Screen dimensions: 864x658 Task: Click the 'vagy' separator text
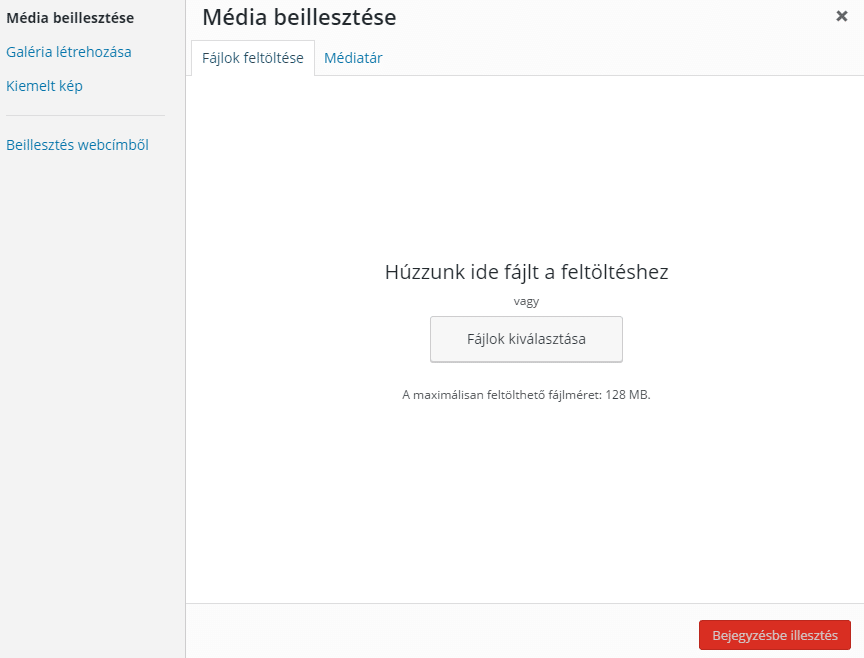coord(526,300)
